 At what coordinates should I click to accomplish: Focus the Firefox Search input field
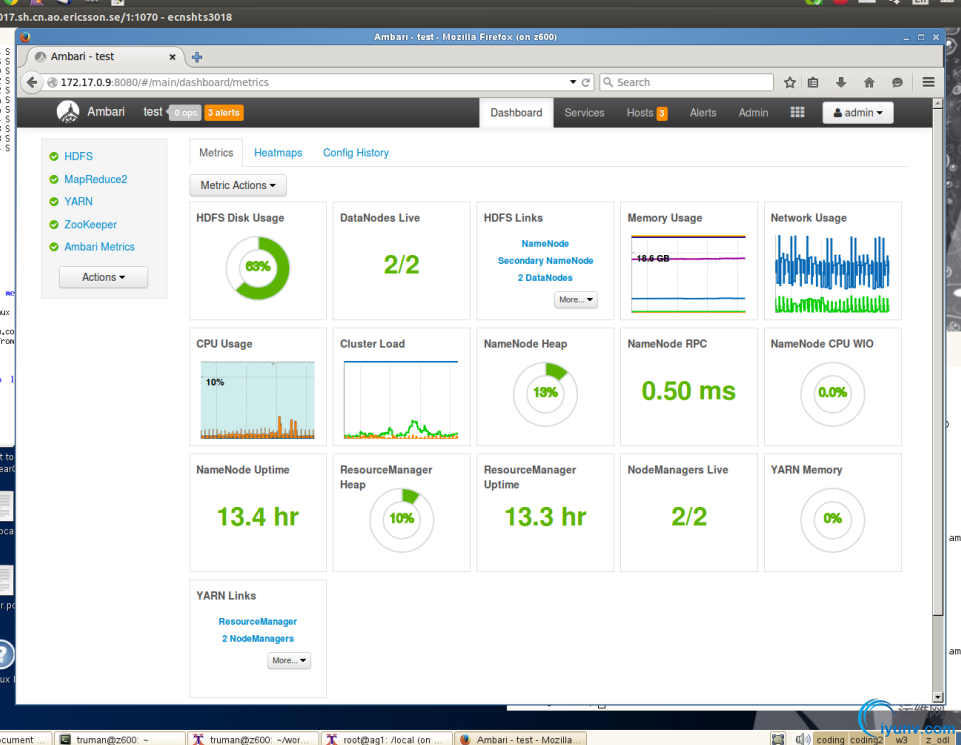click(x=686, y=82)
